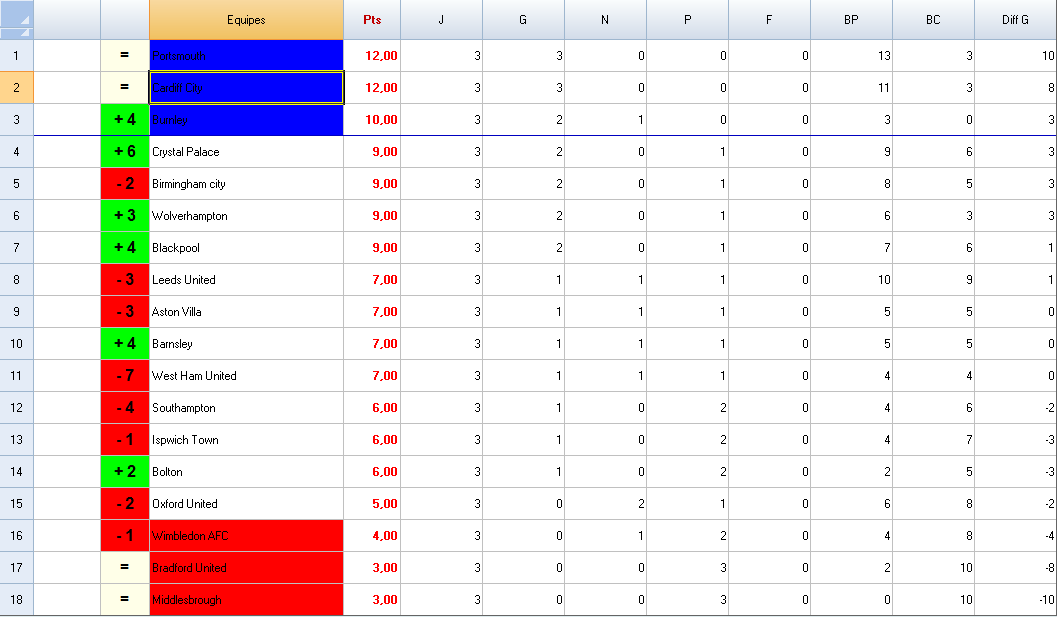Select the Leeds United team cell
The width and height of the screenshot is (1057, 617).
click(x=246, y=280)
